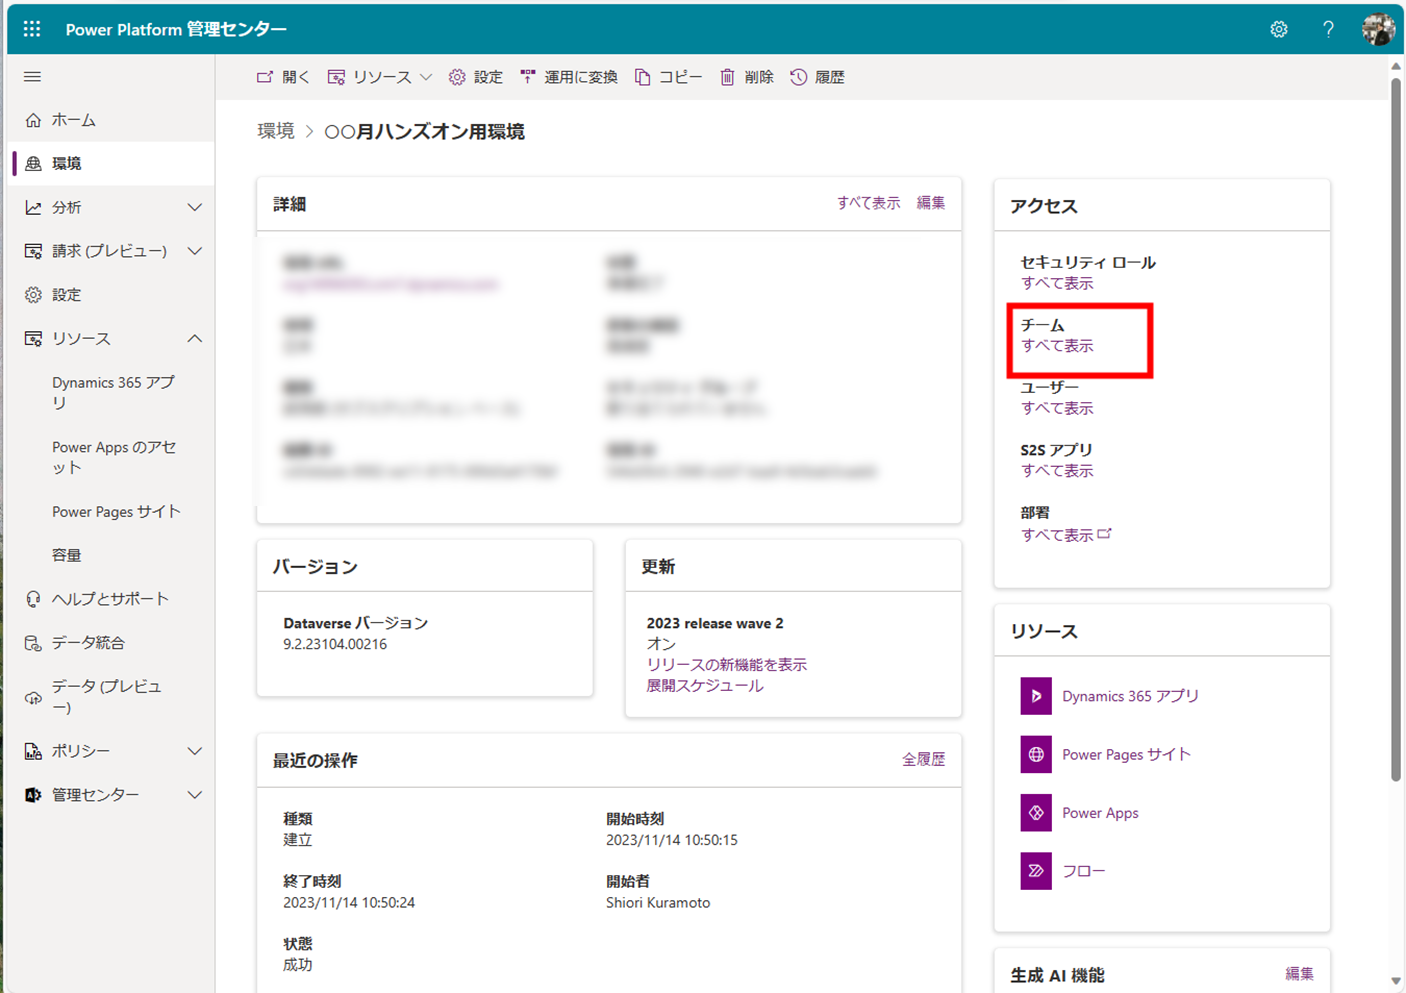This screenshot has height=993, width=1406.
Task: Click the scrollbar down arrow
Action: tap(1396, 982)
